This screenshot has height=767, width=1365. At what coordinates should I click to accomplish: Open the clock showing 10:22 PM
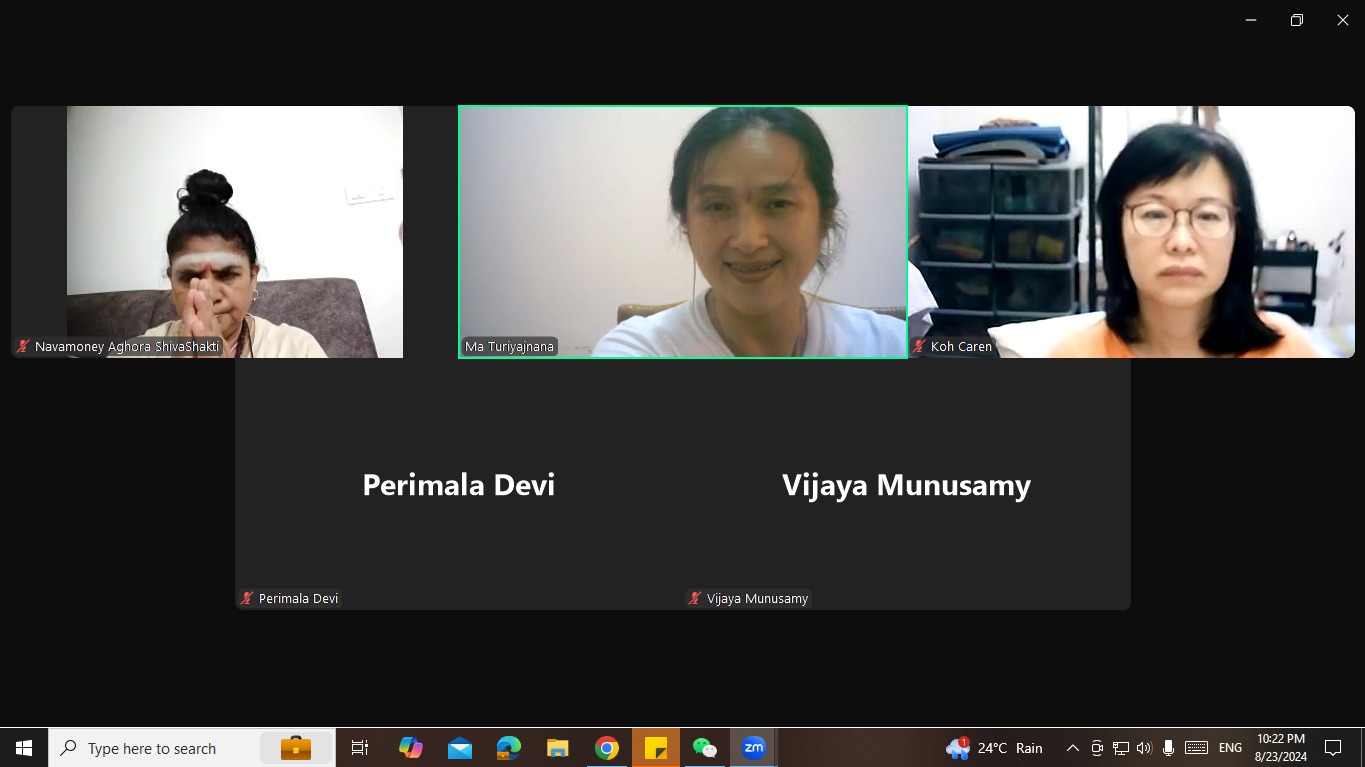pyautogui.click(x=1281, y=747)
